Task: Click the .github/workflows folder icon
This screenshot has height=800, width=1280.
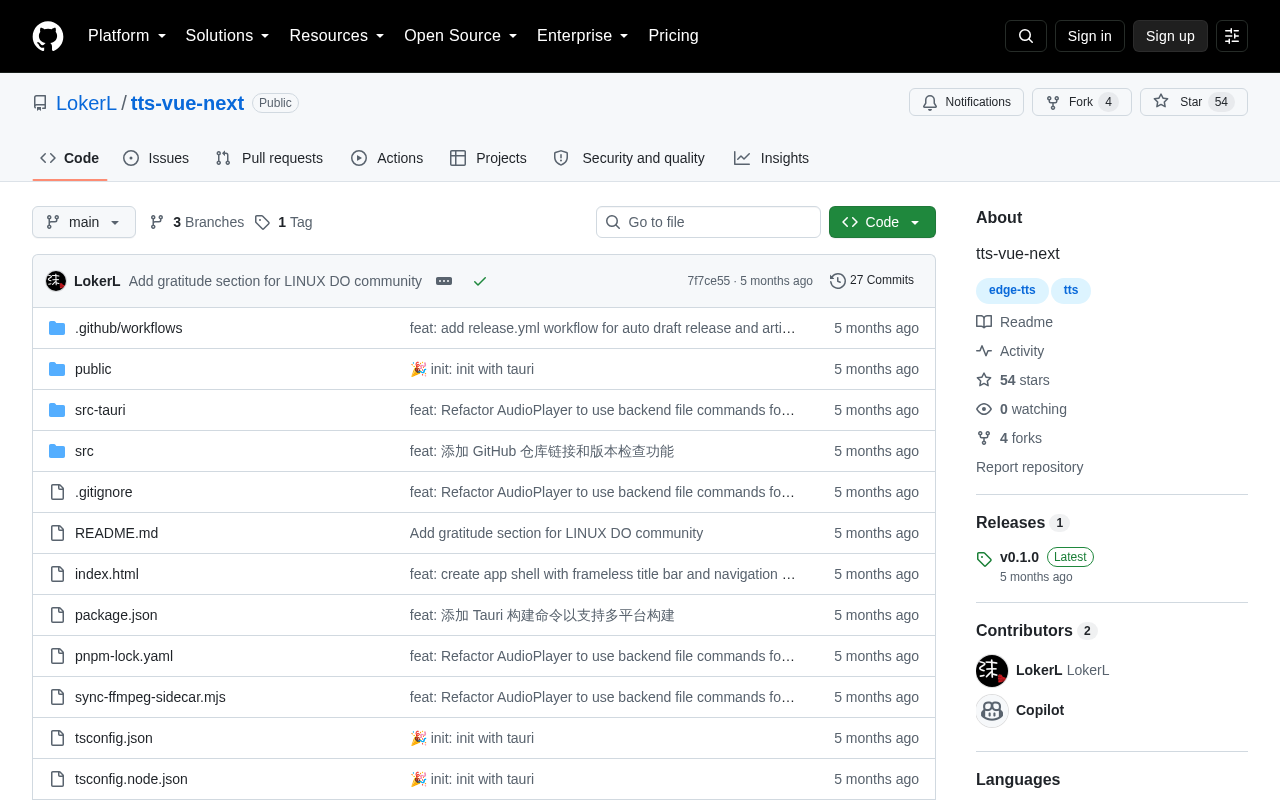Action: pos(57,328)
